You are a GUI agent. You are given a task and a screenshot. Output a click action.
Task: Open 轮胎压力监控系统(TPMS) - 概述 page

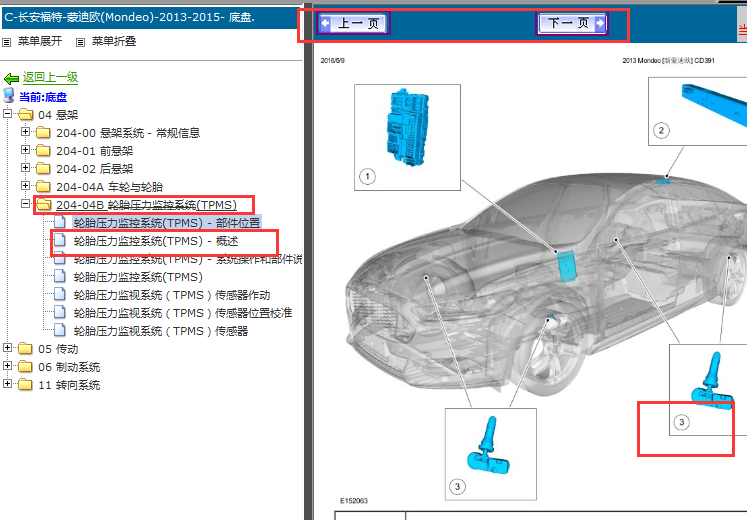pyautogui.click(x=156, y=241)
